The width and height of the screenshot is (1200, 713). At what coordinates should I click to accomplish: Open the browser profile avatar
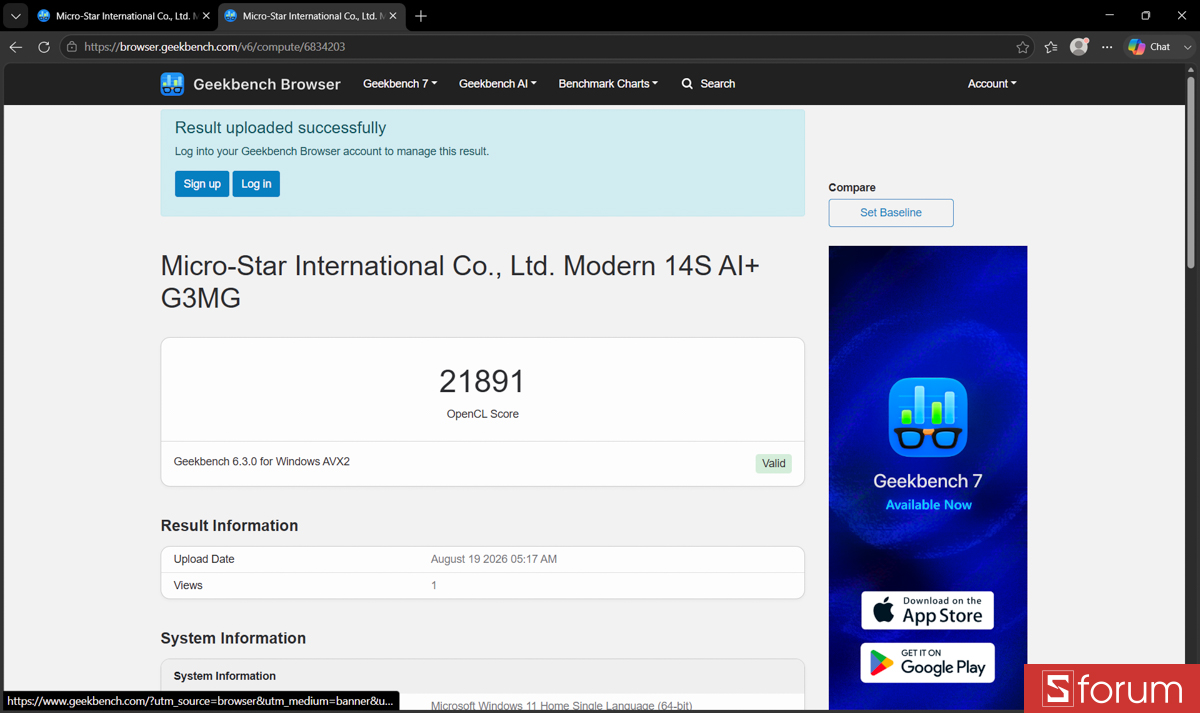(1079, 47)
